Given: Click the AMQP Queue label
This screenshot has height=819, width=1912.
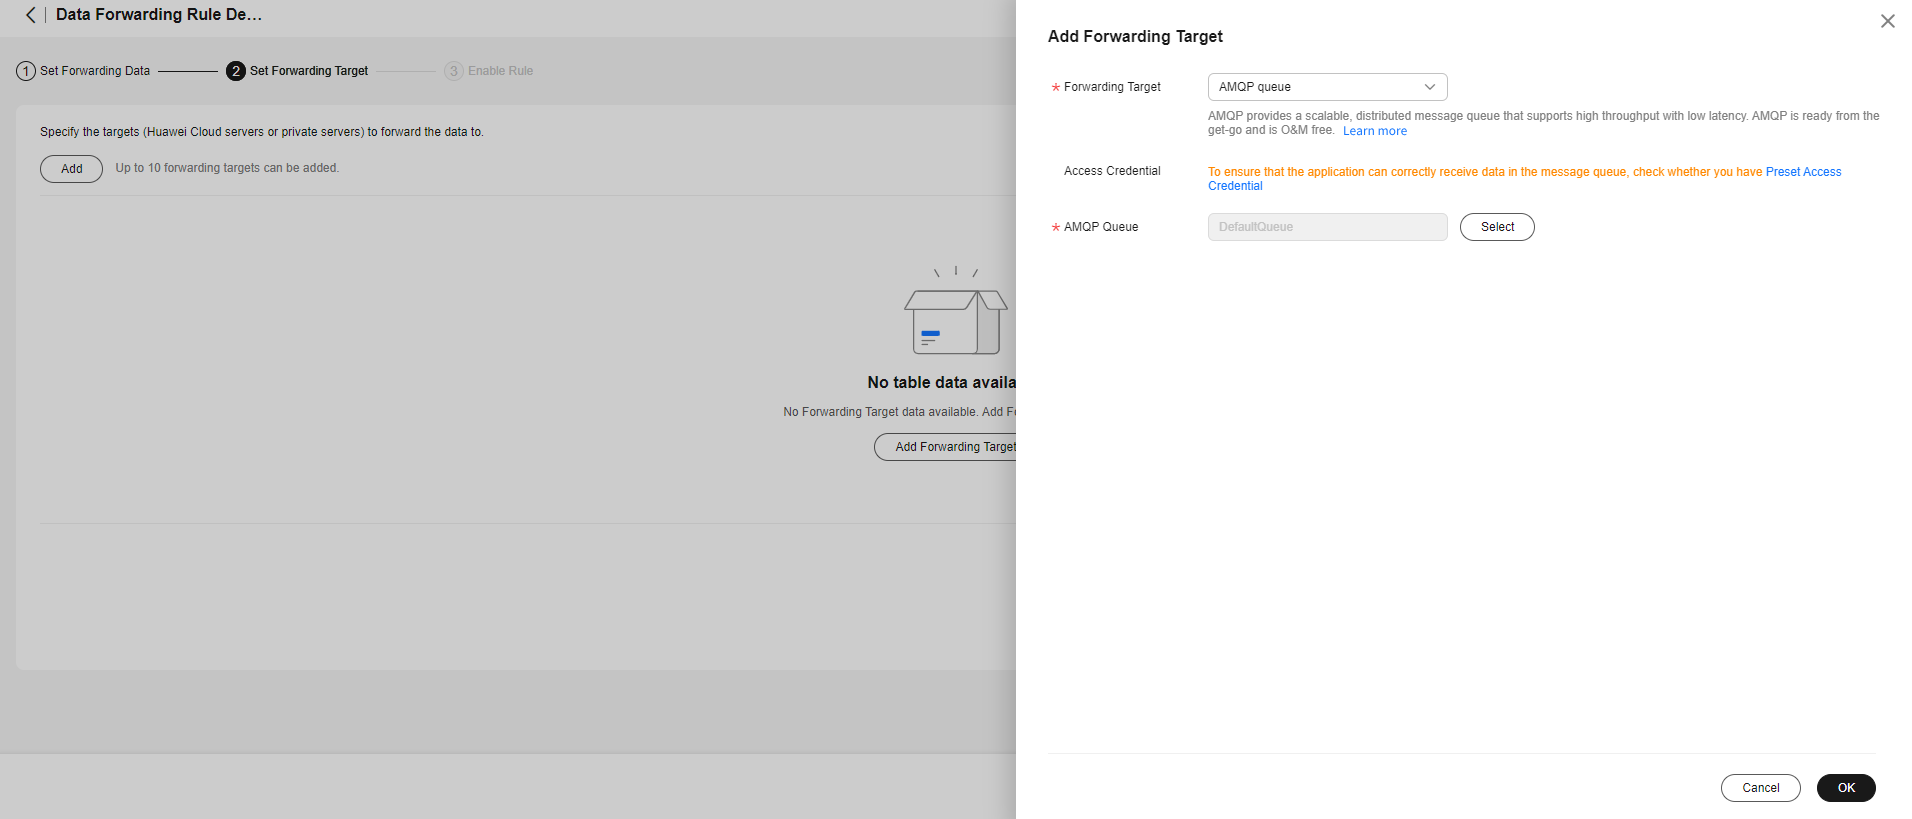Looking at the screenshot, I should 1101,227.
